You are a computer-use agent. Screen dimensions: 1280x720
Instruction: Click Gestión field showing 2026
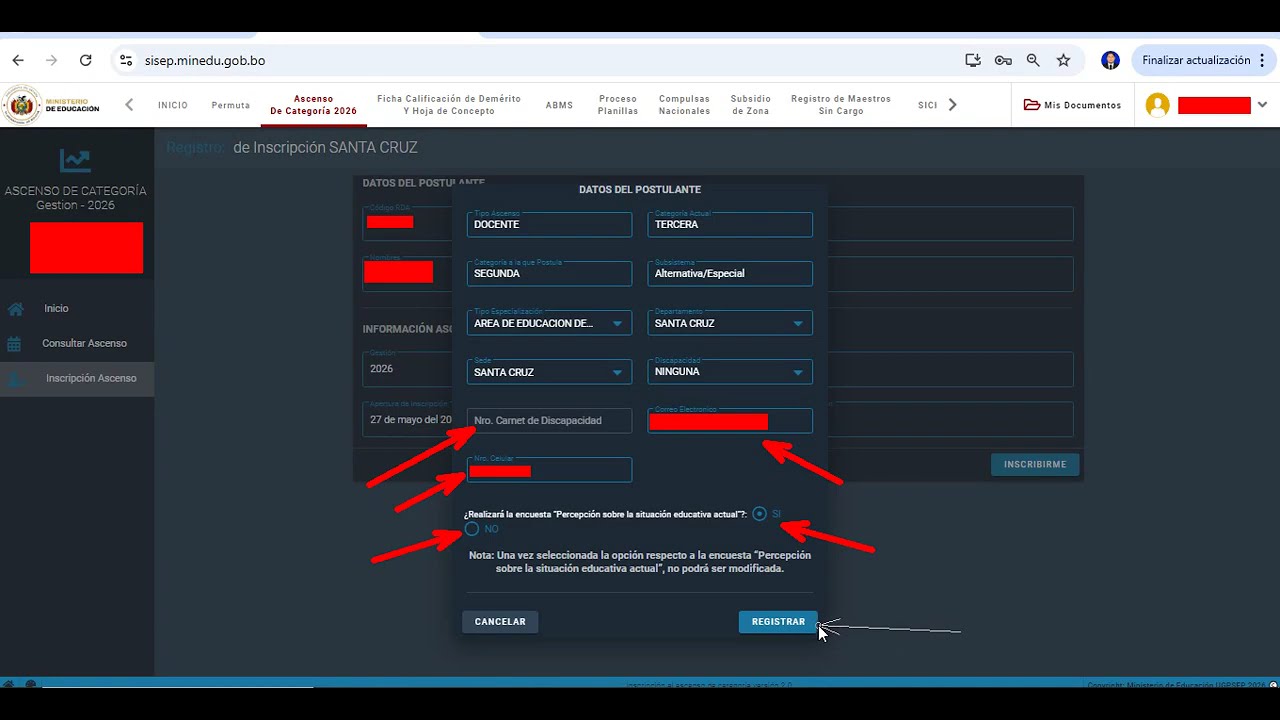(x=407, y=369)
